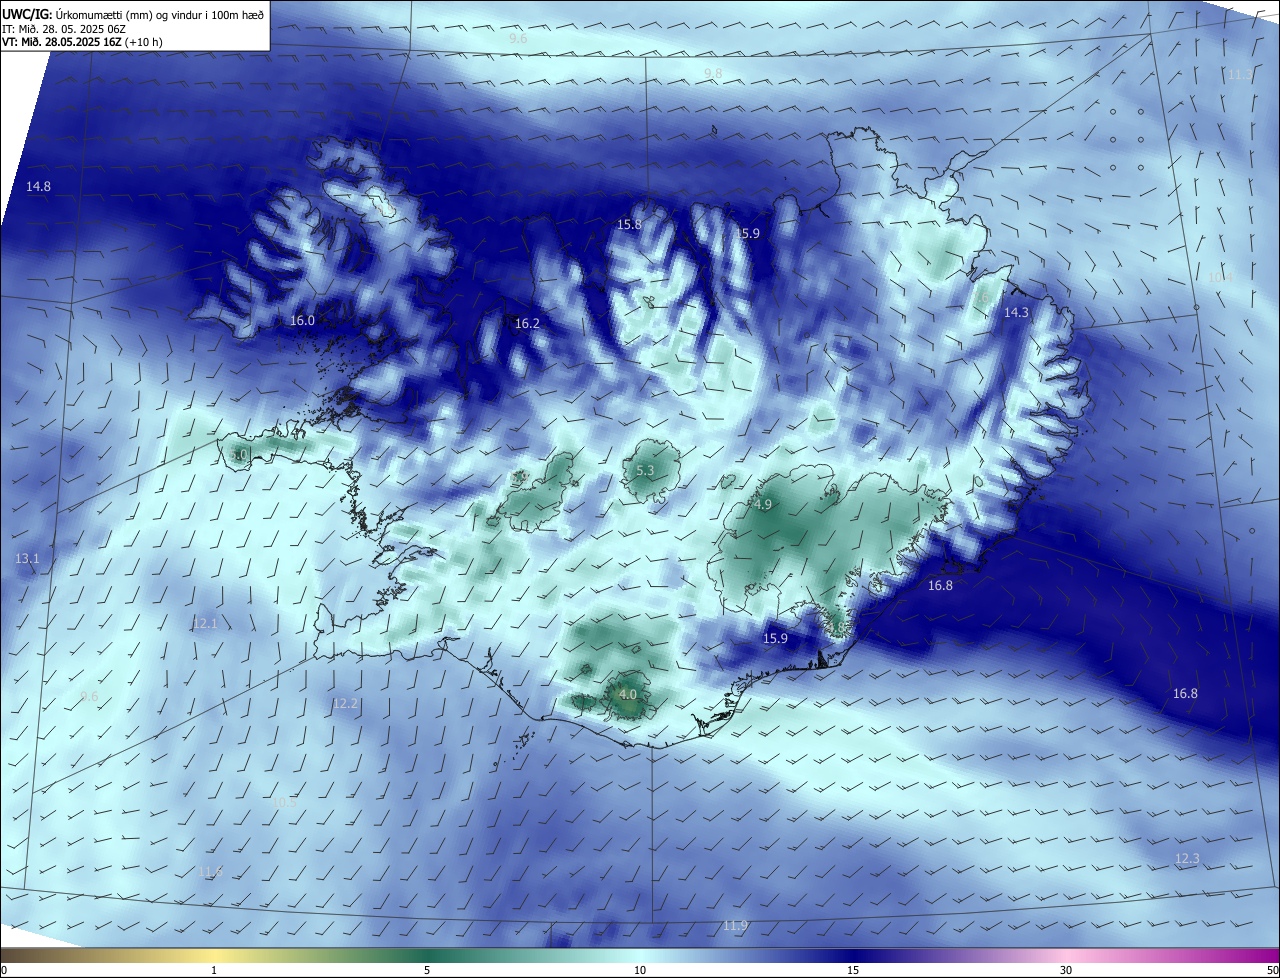Click the 14.8 value on the map
Screen dimensions: 1280x978
38,187
